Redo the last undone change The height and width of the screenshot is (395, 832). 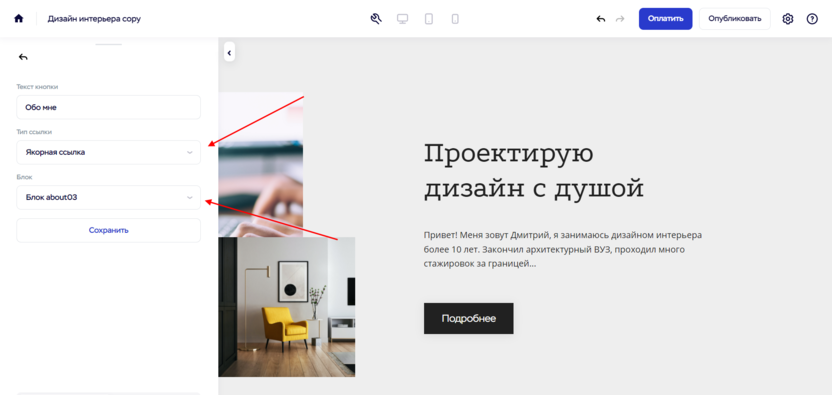tap(620, 19)
